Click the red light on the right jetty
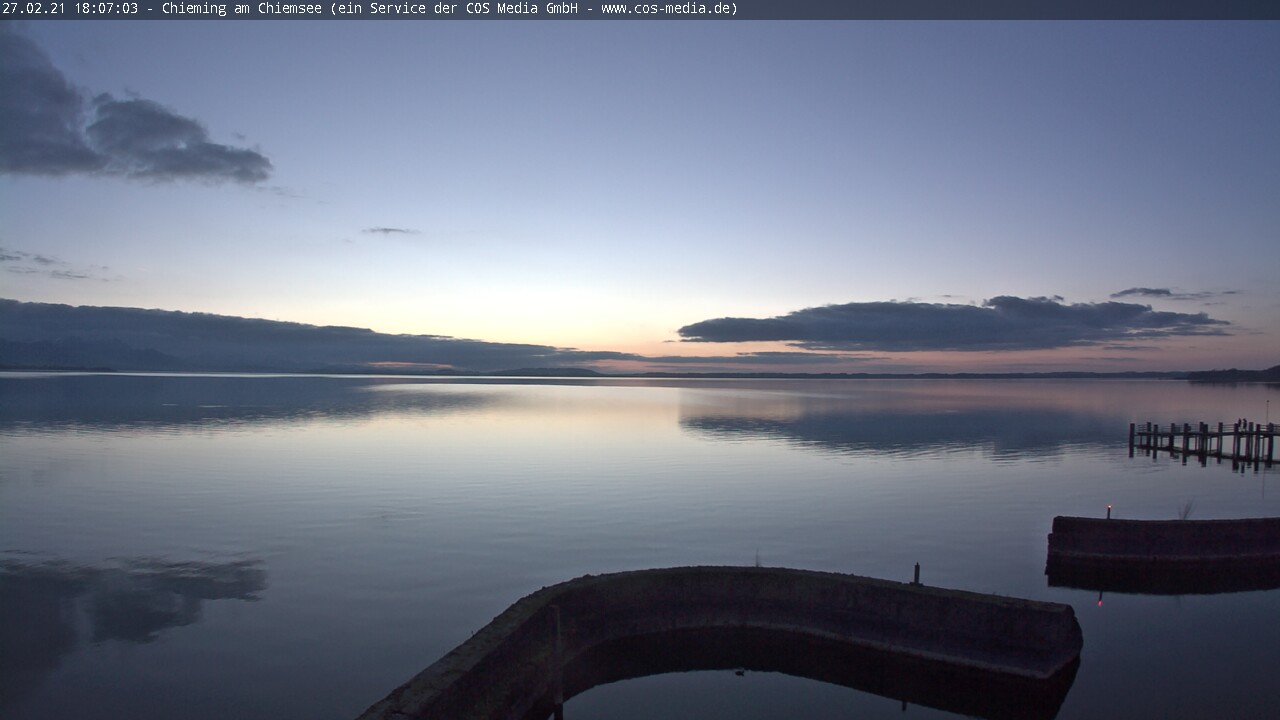Image resolution: width=1280 pixels, height=720 pixels. (x=1108, y=509)
